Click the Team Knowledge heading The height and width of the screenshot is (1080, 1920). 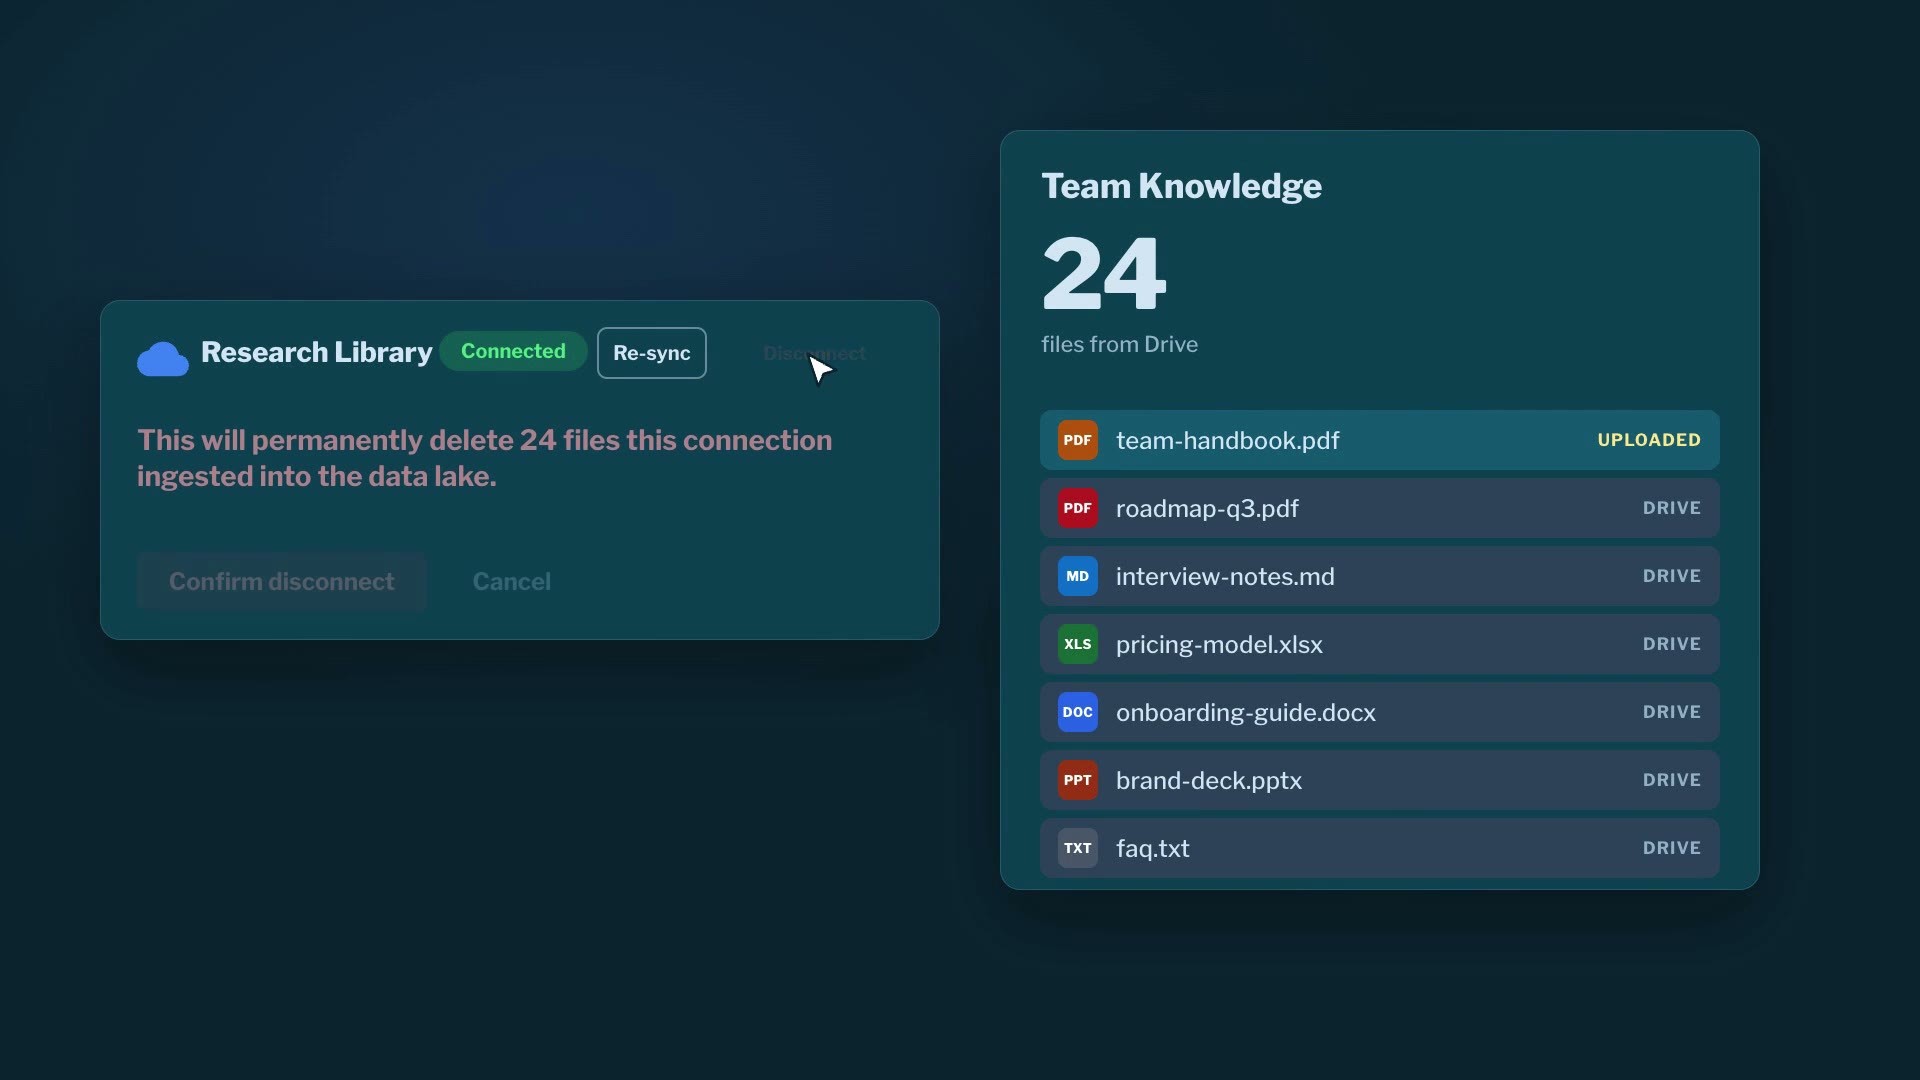1181,186
